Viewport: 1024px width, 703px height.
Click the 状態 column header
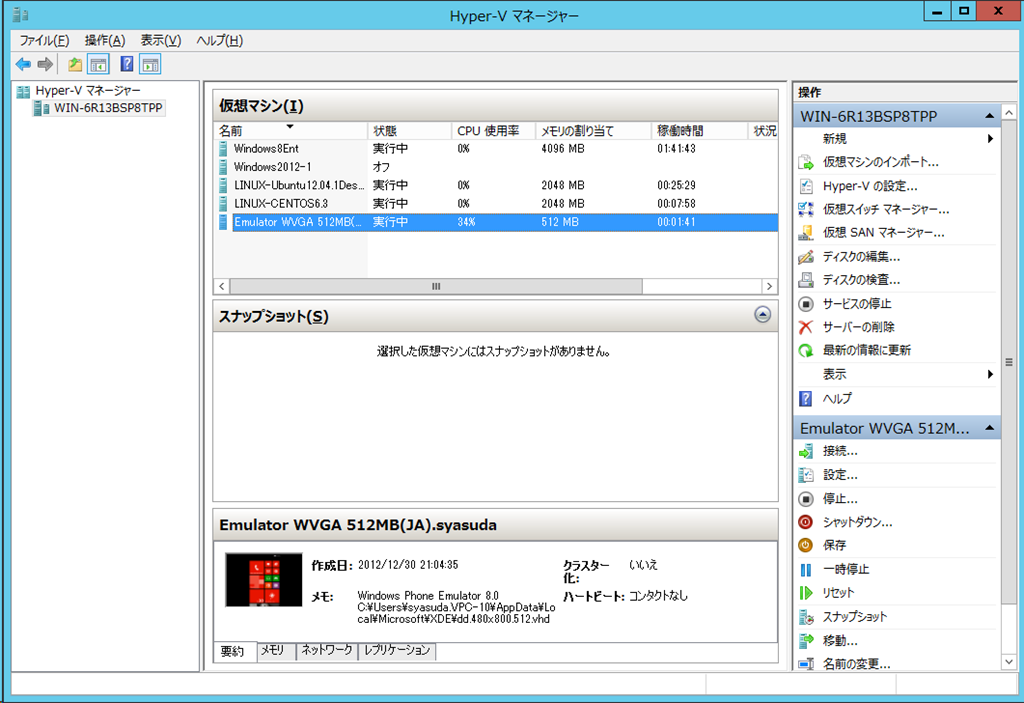click(409, 131)
